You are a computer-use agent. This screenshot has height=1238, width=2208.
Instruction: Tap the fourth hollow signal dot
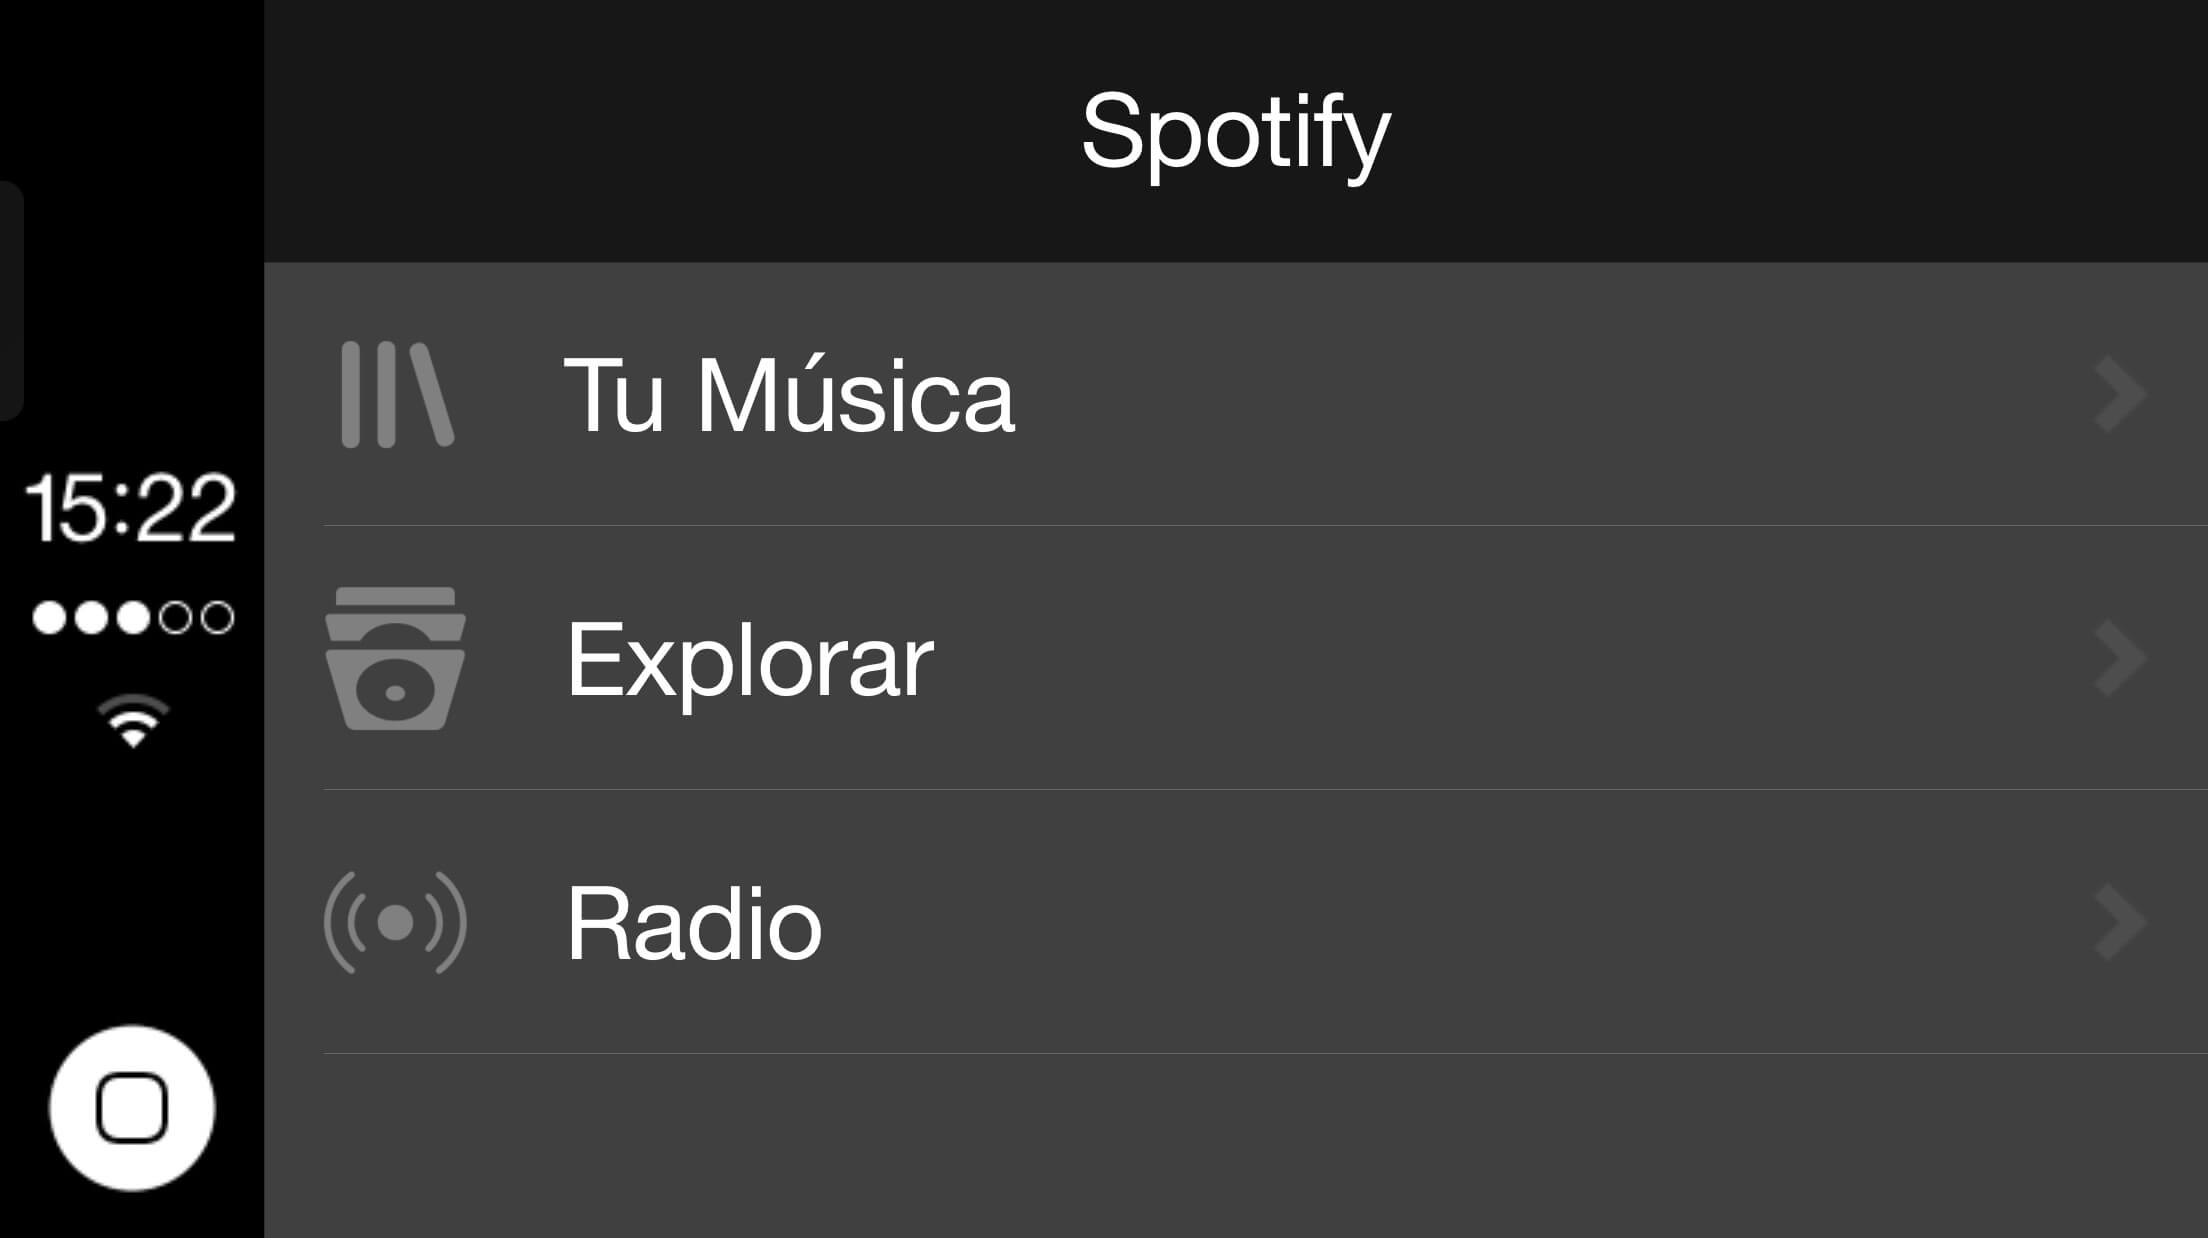(175, 618)
